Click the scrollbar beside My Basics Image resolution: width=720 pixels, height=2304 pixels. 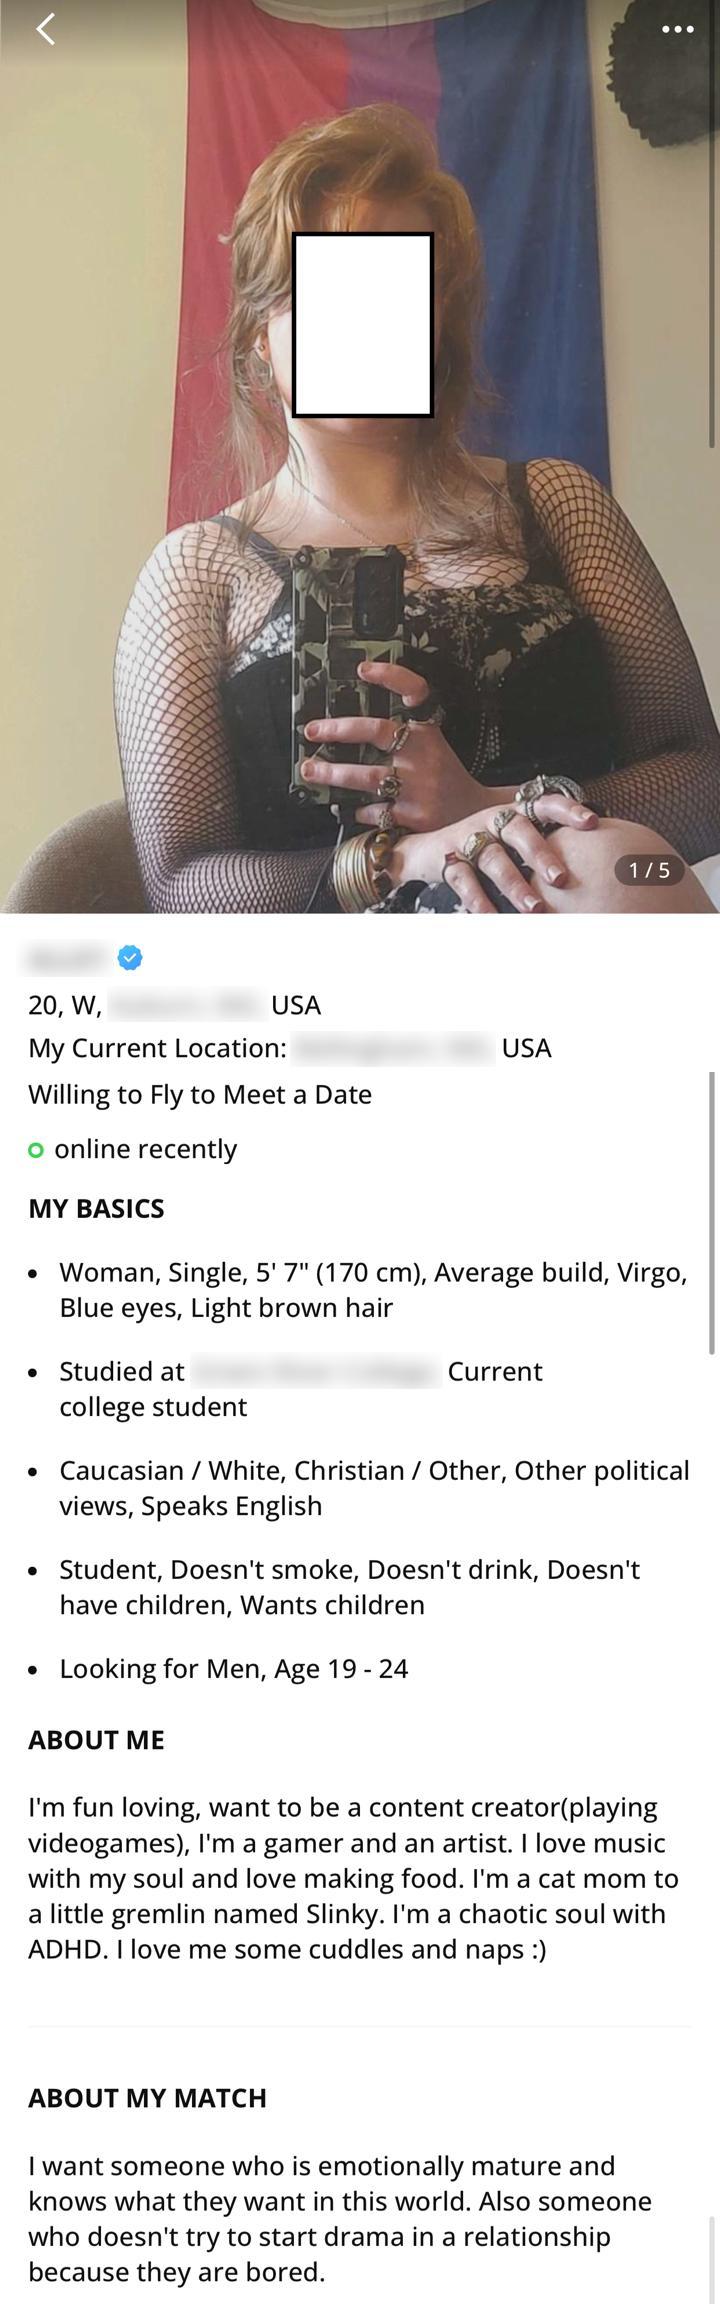pos(712,1212)
